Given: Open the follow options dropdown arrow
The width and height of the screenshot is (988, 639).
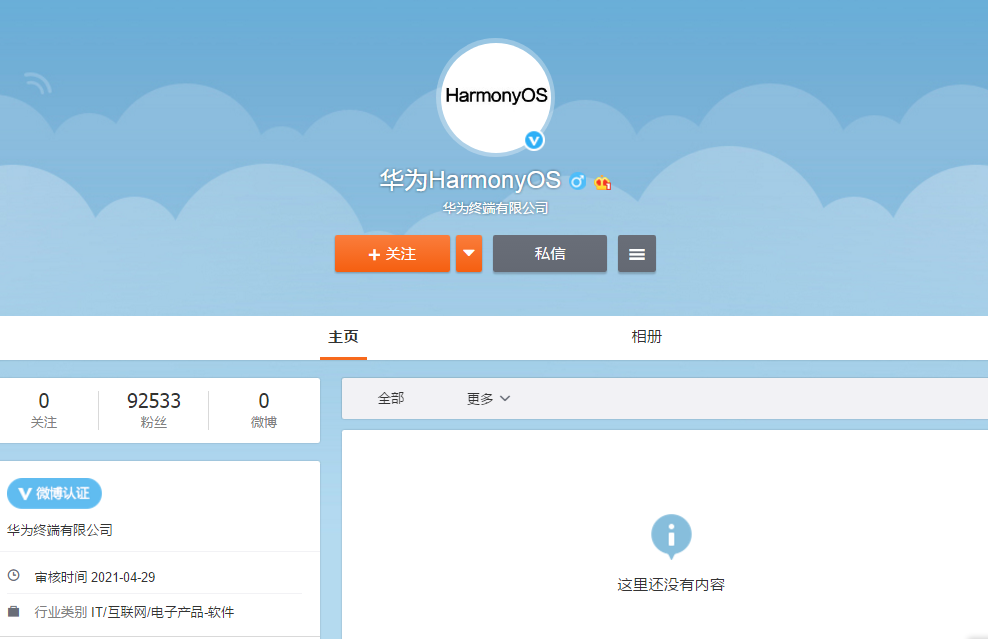Looking at the screenshot, I should [x=469, y=254].
